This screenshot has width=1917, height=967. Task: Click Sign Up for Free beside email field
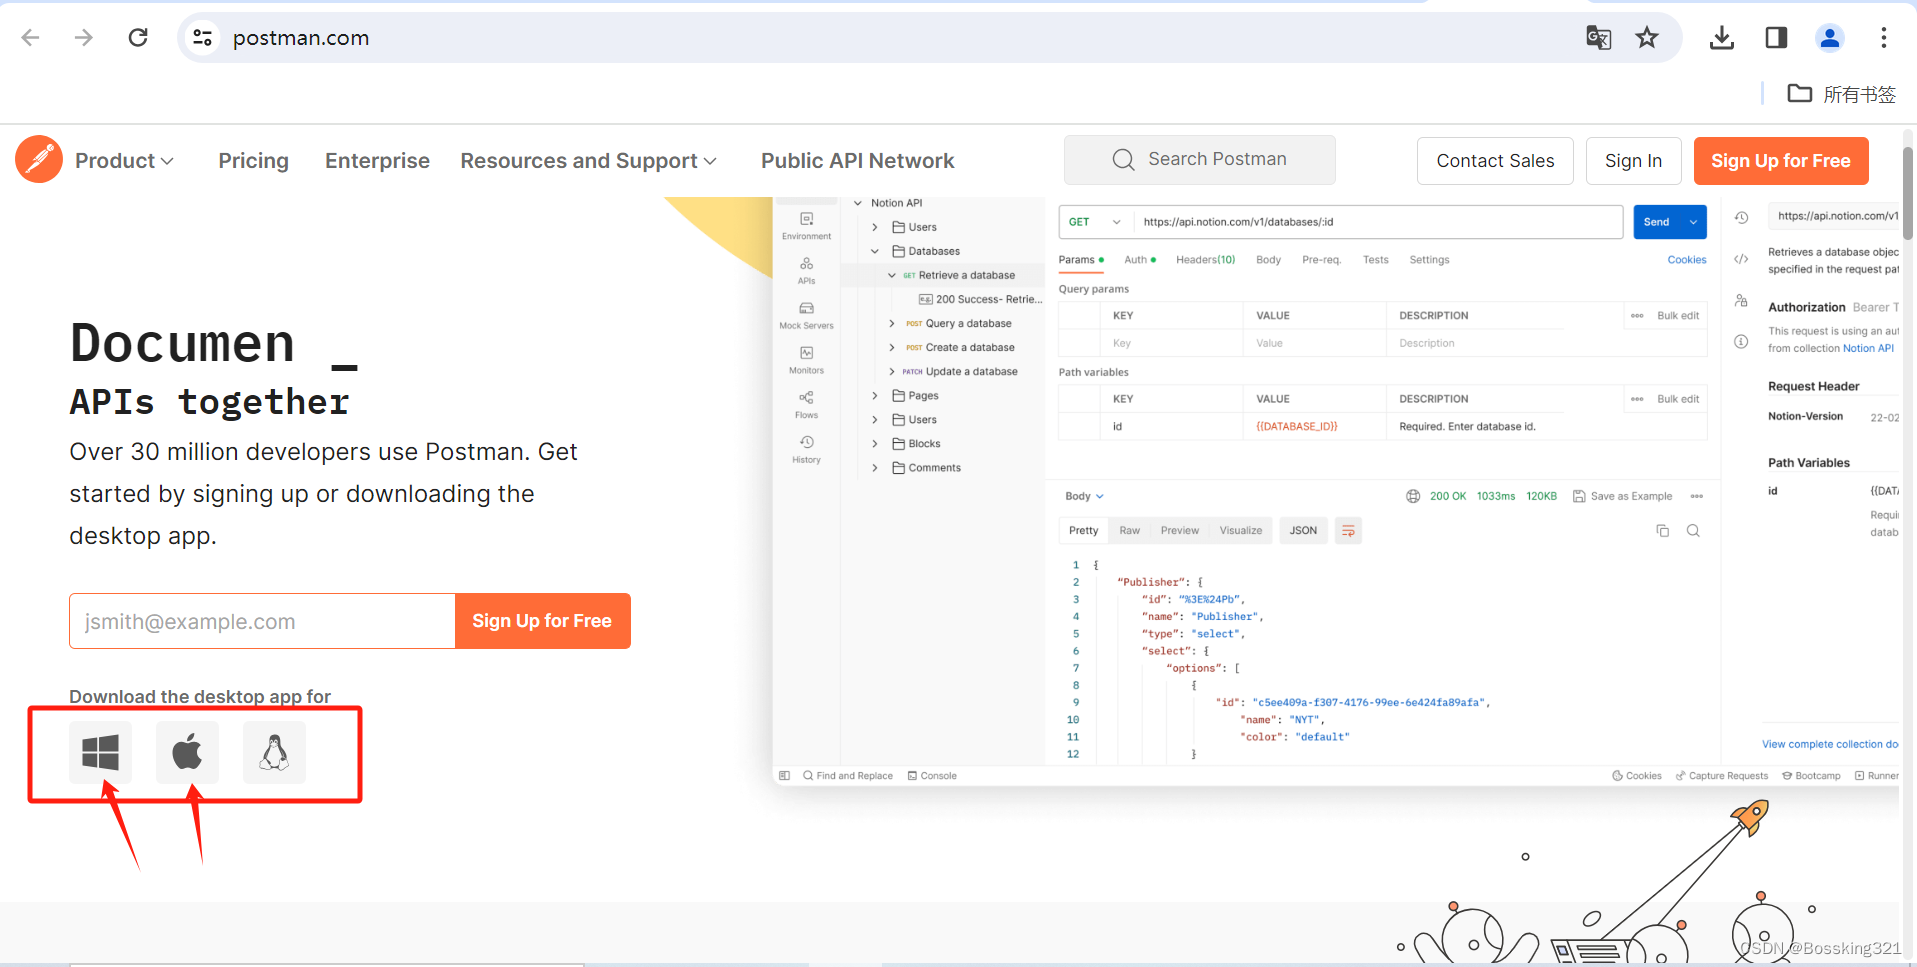coord(542,621)
